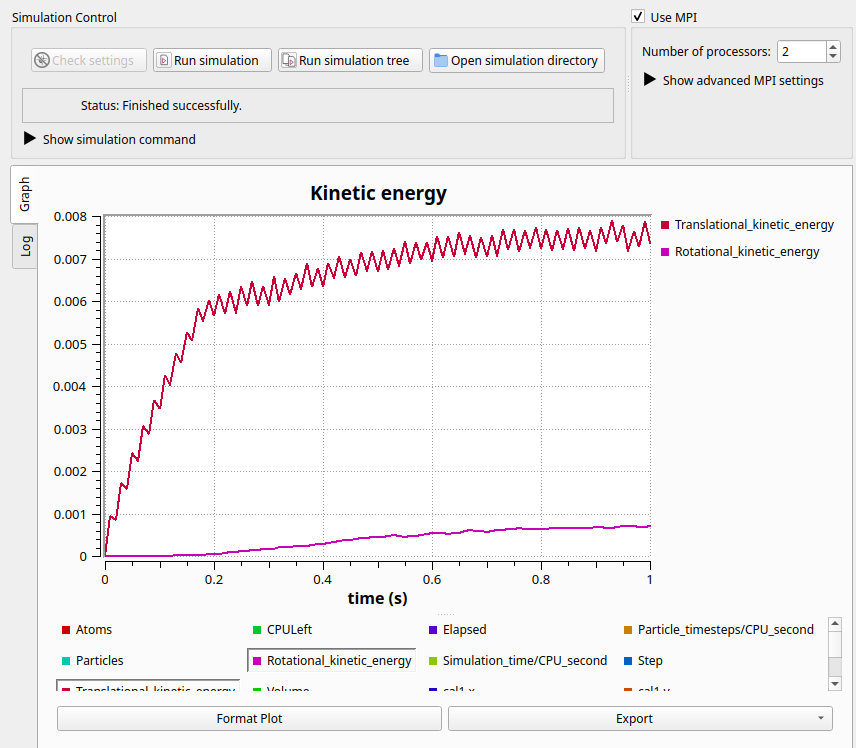Expand Show advanced MPI settings
This screenshot has width=856, height=748.
734,80
